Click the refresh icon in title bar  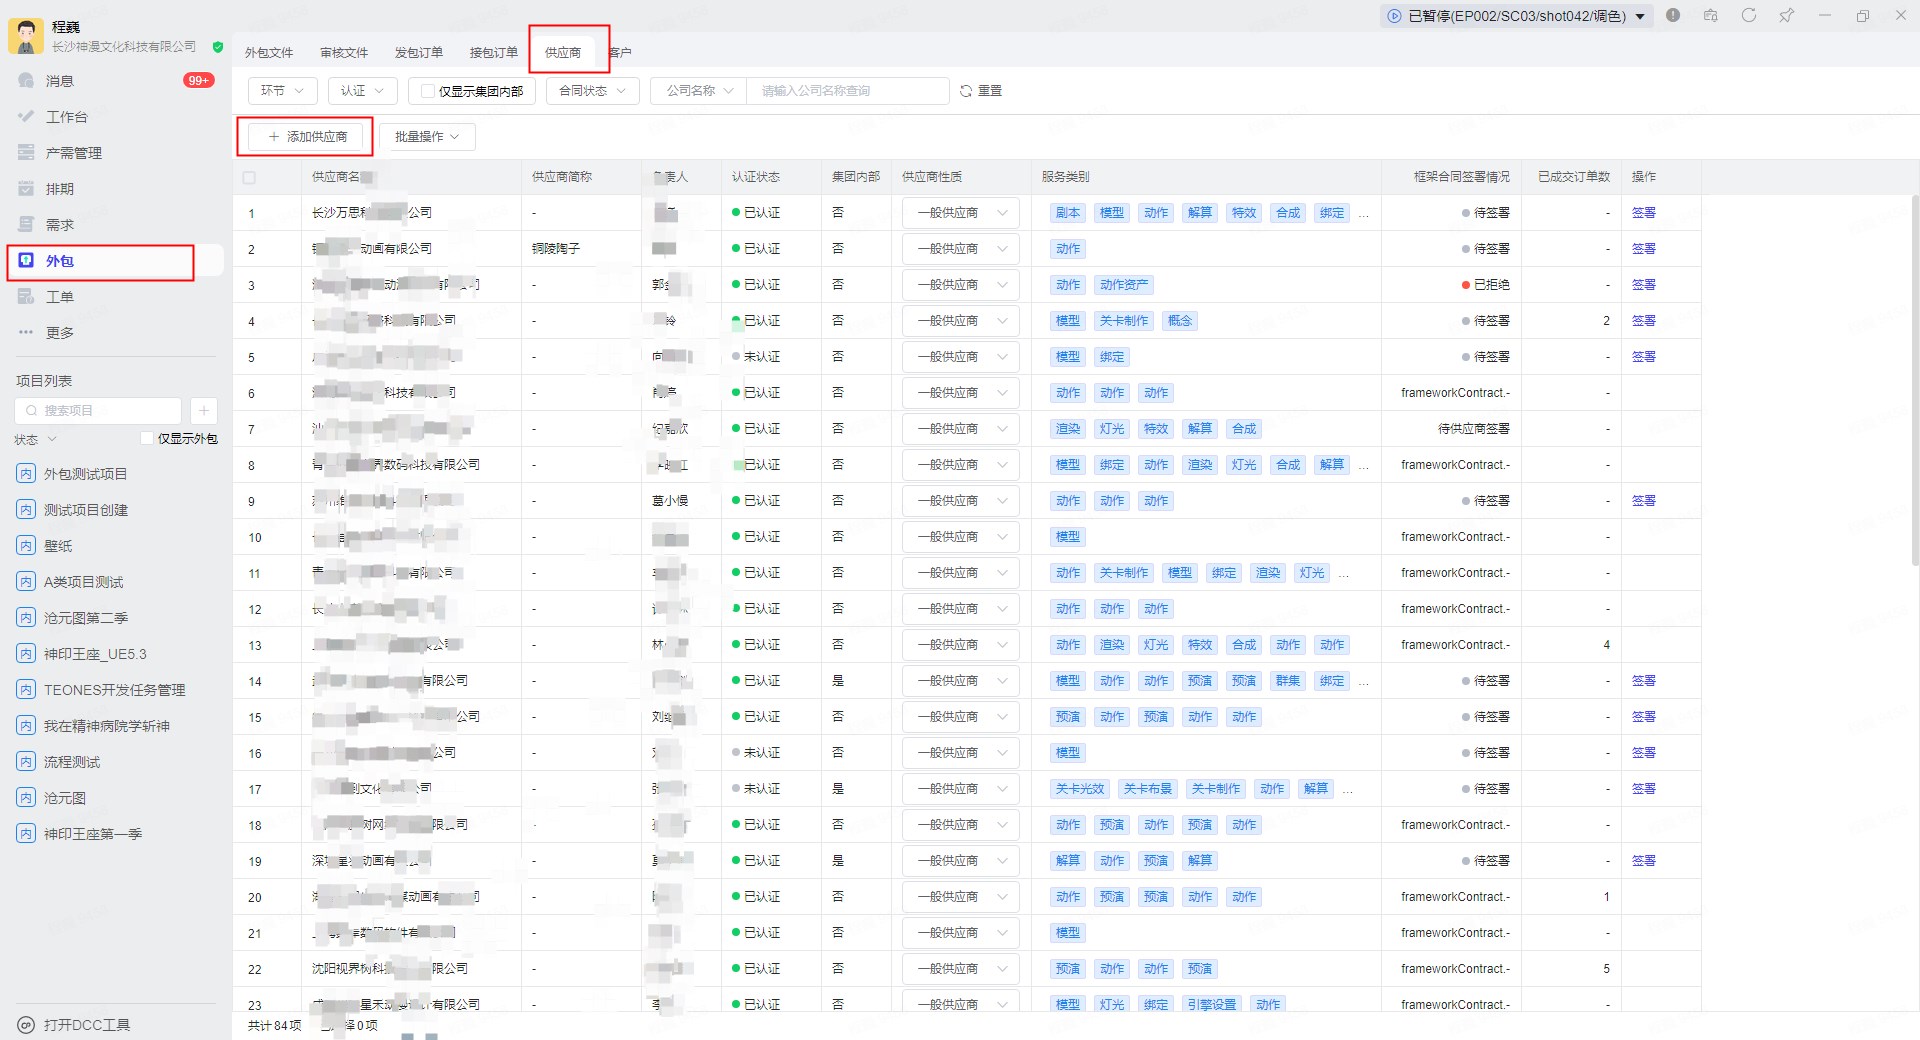(x=1748, y=16)
